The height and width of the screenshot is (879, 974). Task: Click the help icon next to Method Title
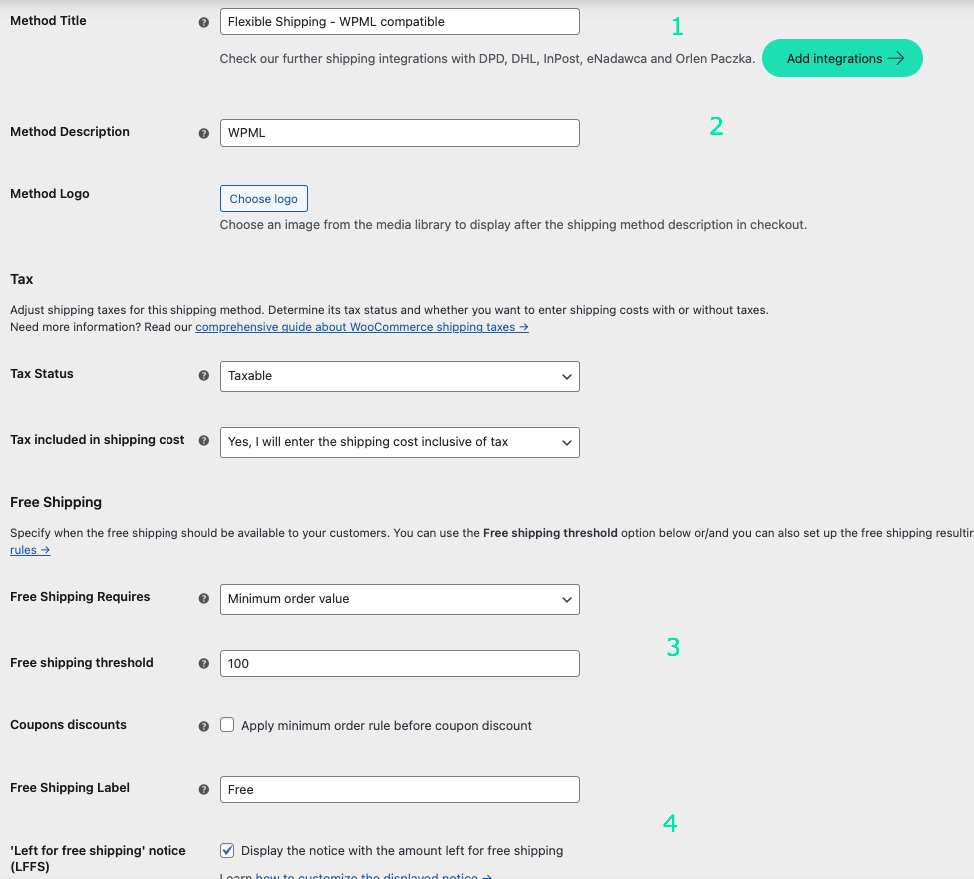(203, 21)
